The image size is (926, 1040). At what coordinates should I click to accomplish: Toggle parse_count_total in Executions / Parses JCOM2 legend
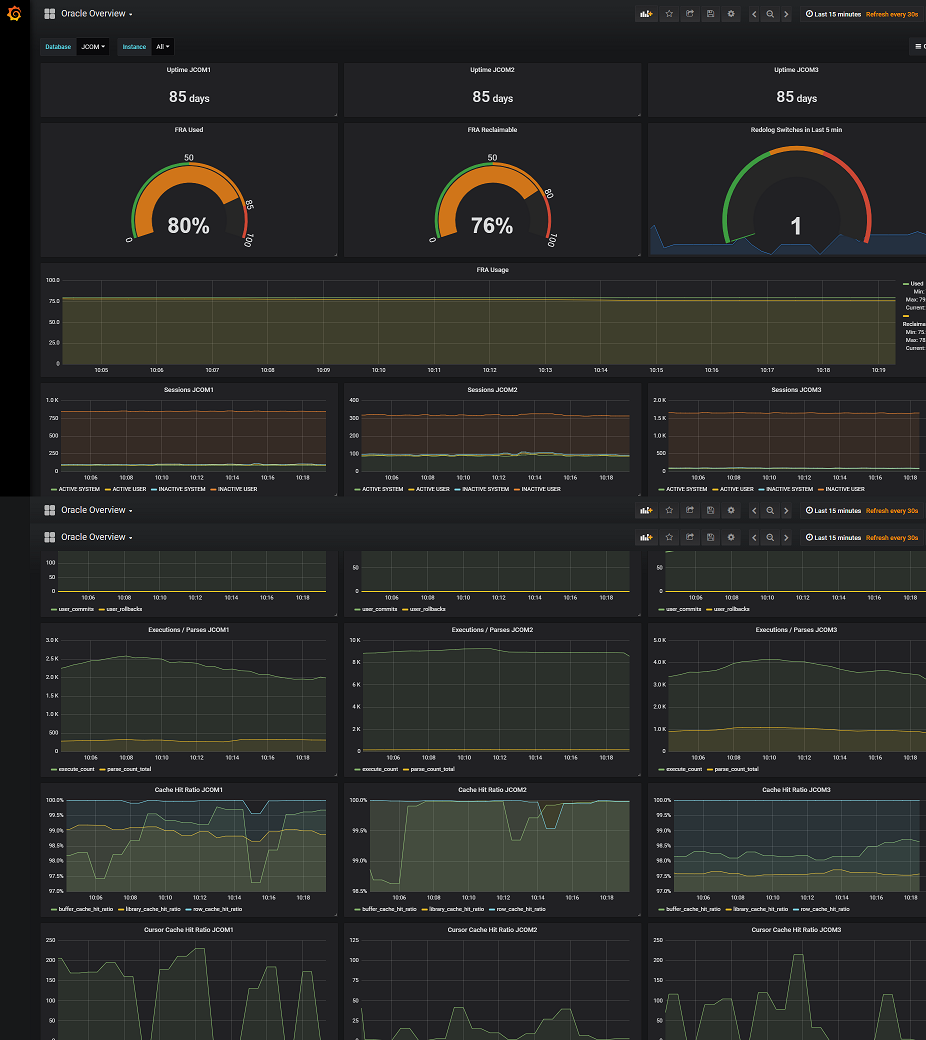429,769
